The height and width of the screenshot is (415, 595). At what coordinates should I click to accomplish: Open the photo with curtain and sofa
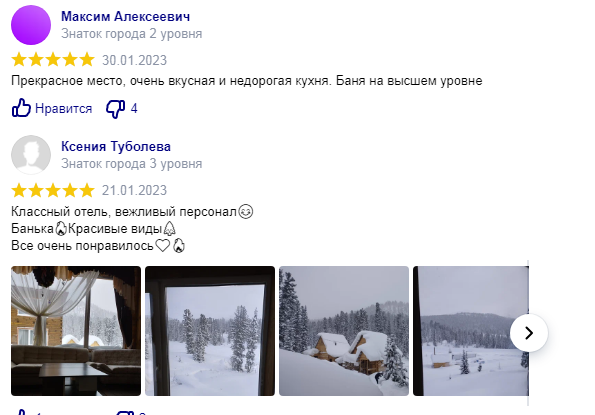[x=76, y=331]
